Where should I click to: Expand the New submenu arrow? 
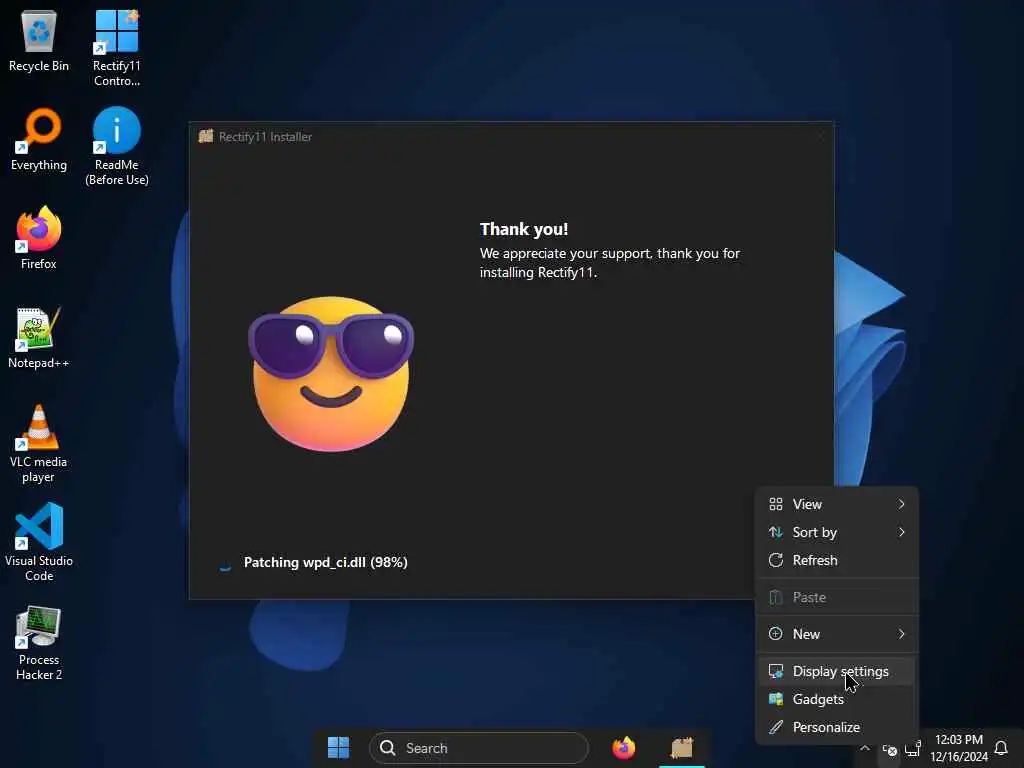click(901, 634)
